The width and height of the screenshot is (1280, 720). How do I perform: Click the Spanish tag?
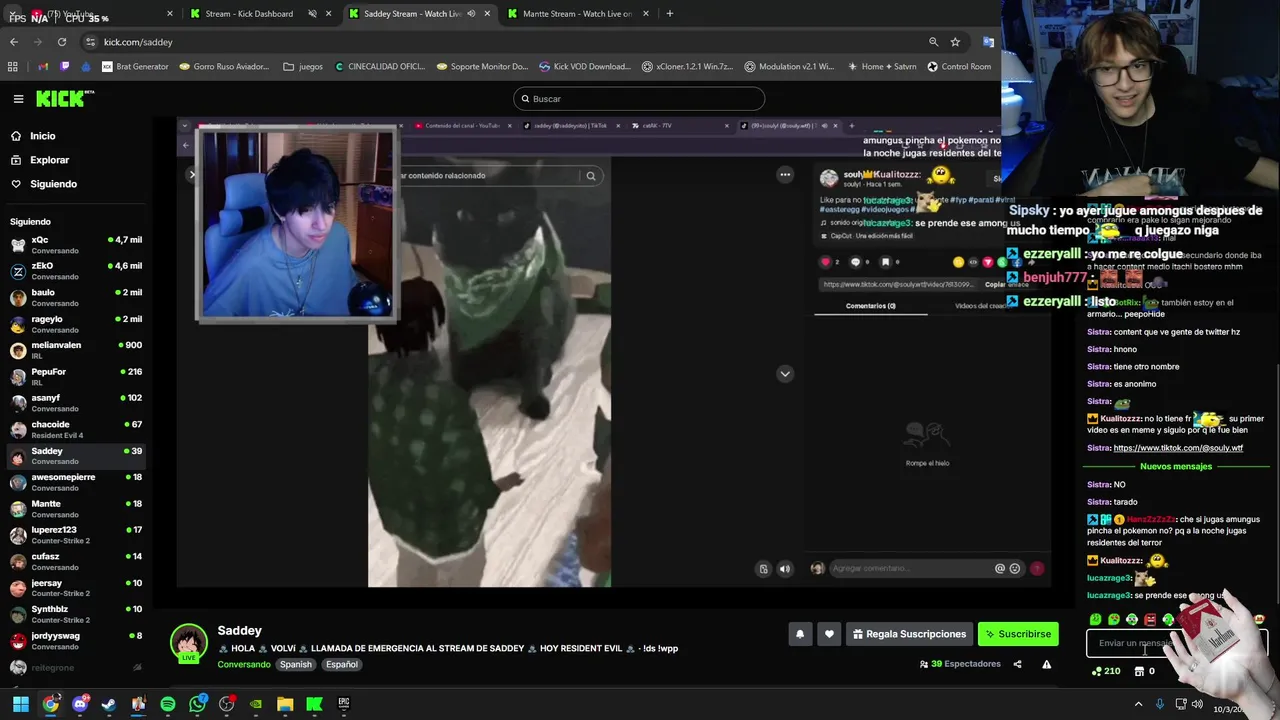pos(295,664)
